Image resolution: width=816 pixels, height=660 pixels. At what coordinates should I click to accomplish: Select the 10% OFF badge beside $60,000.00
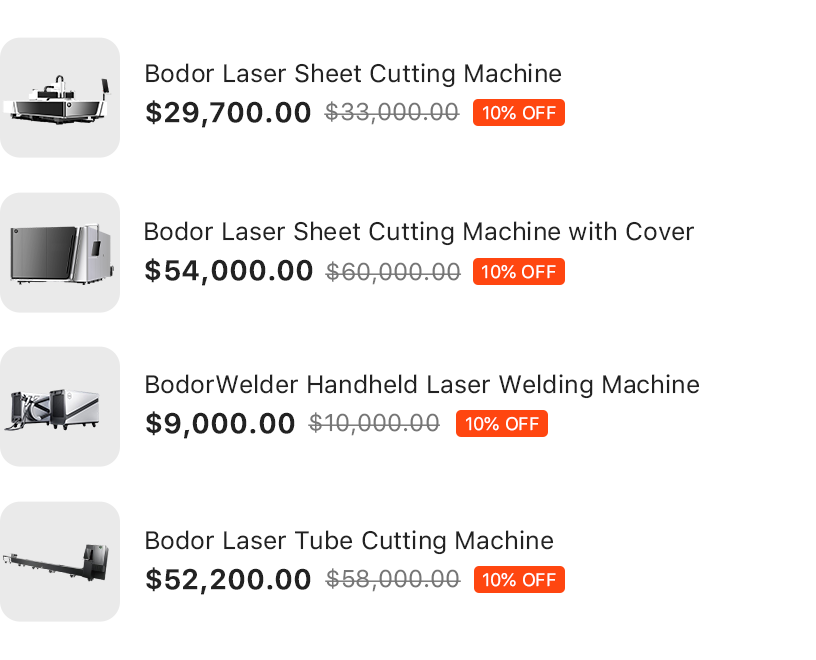click(519, 271)
